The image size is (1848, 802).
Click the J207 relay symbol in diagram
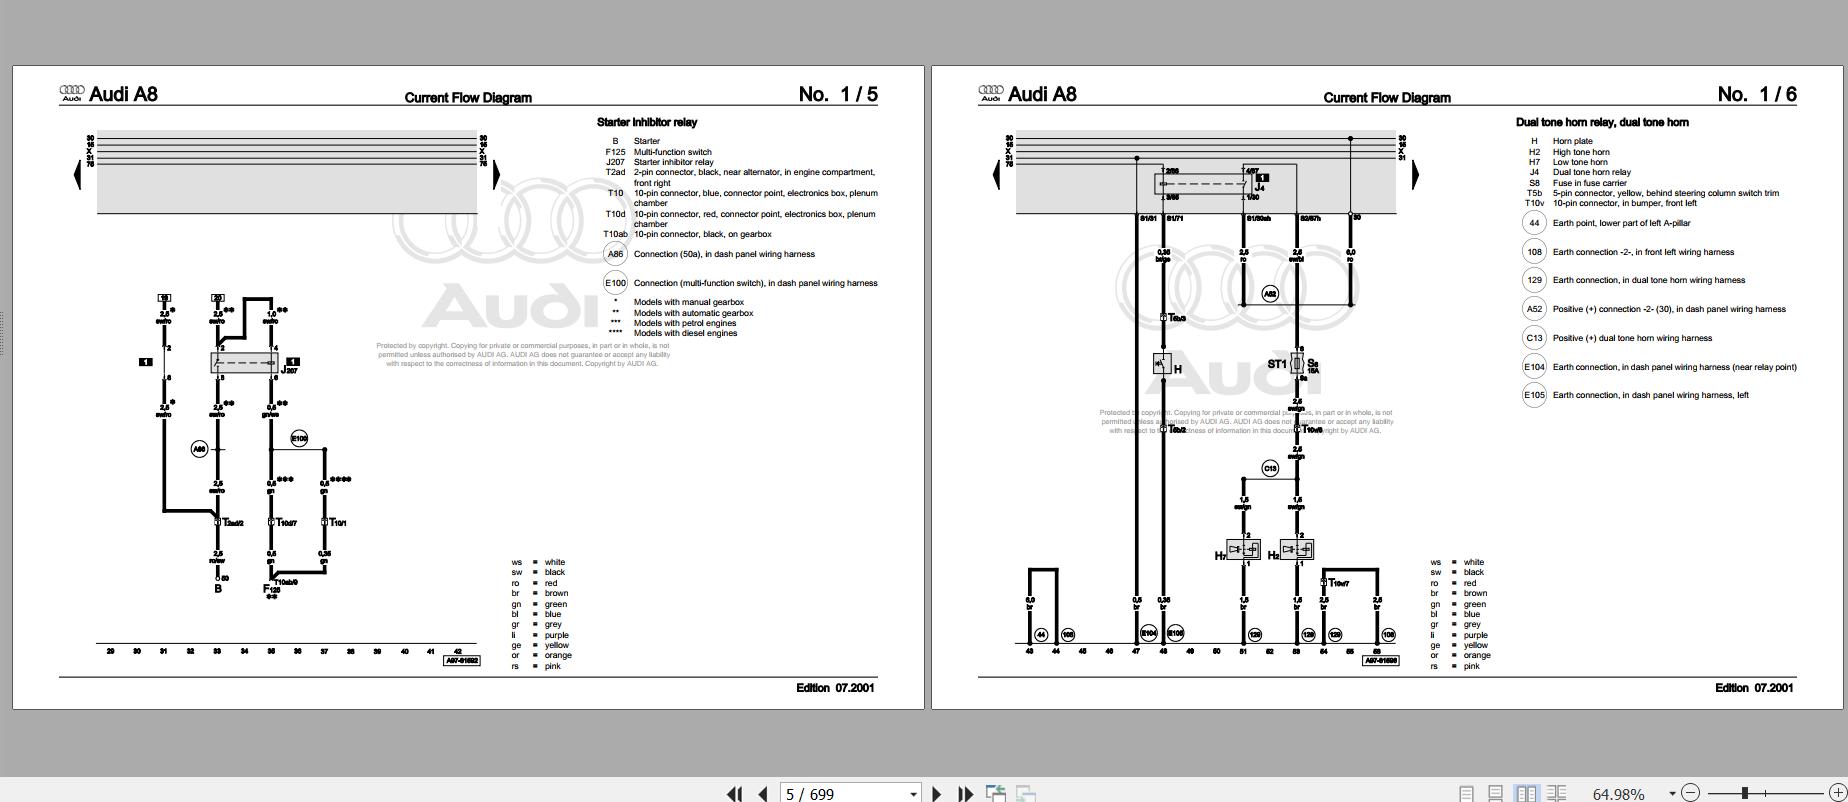245,362
